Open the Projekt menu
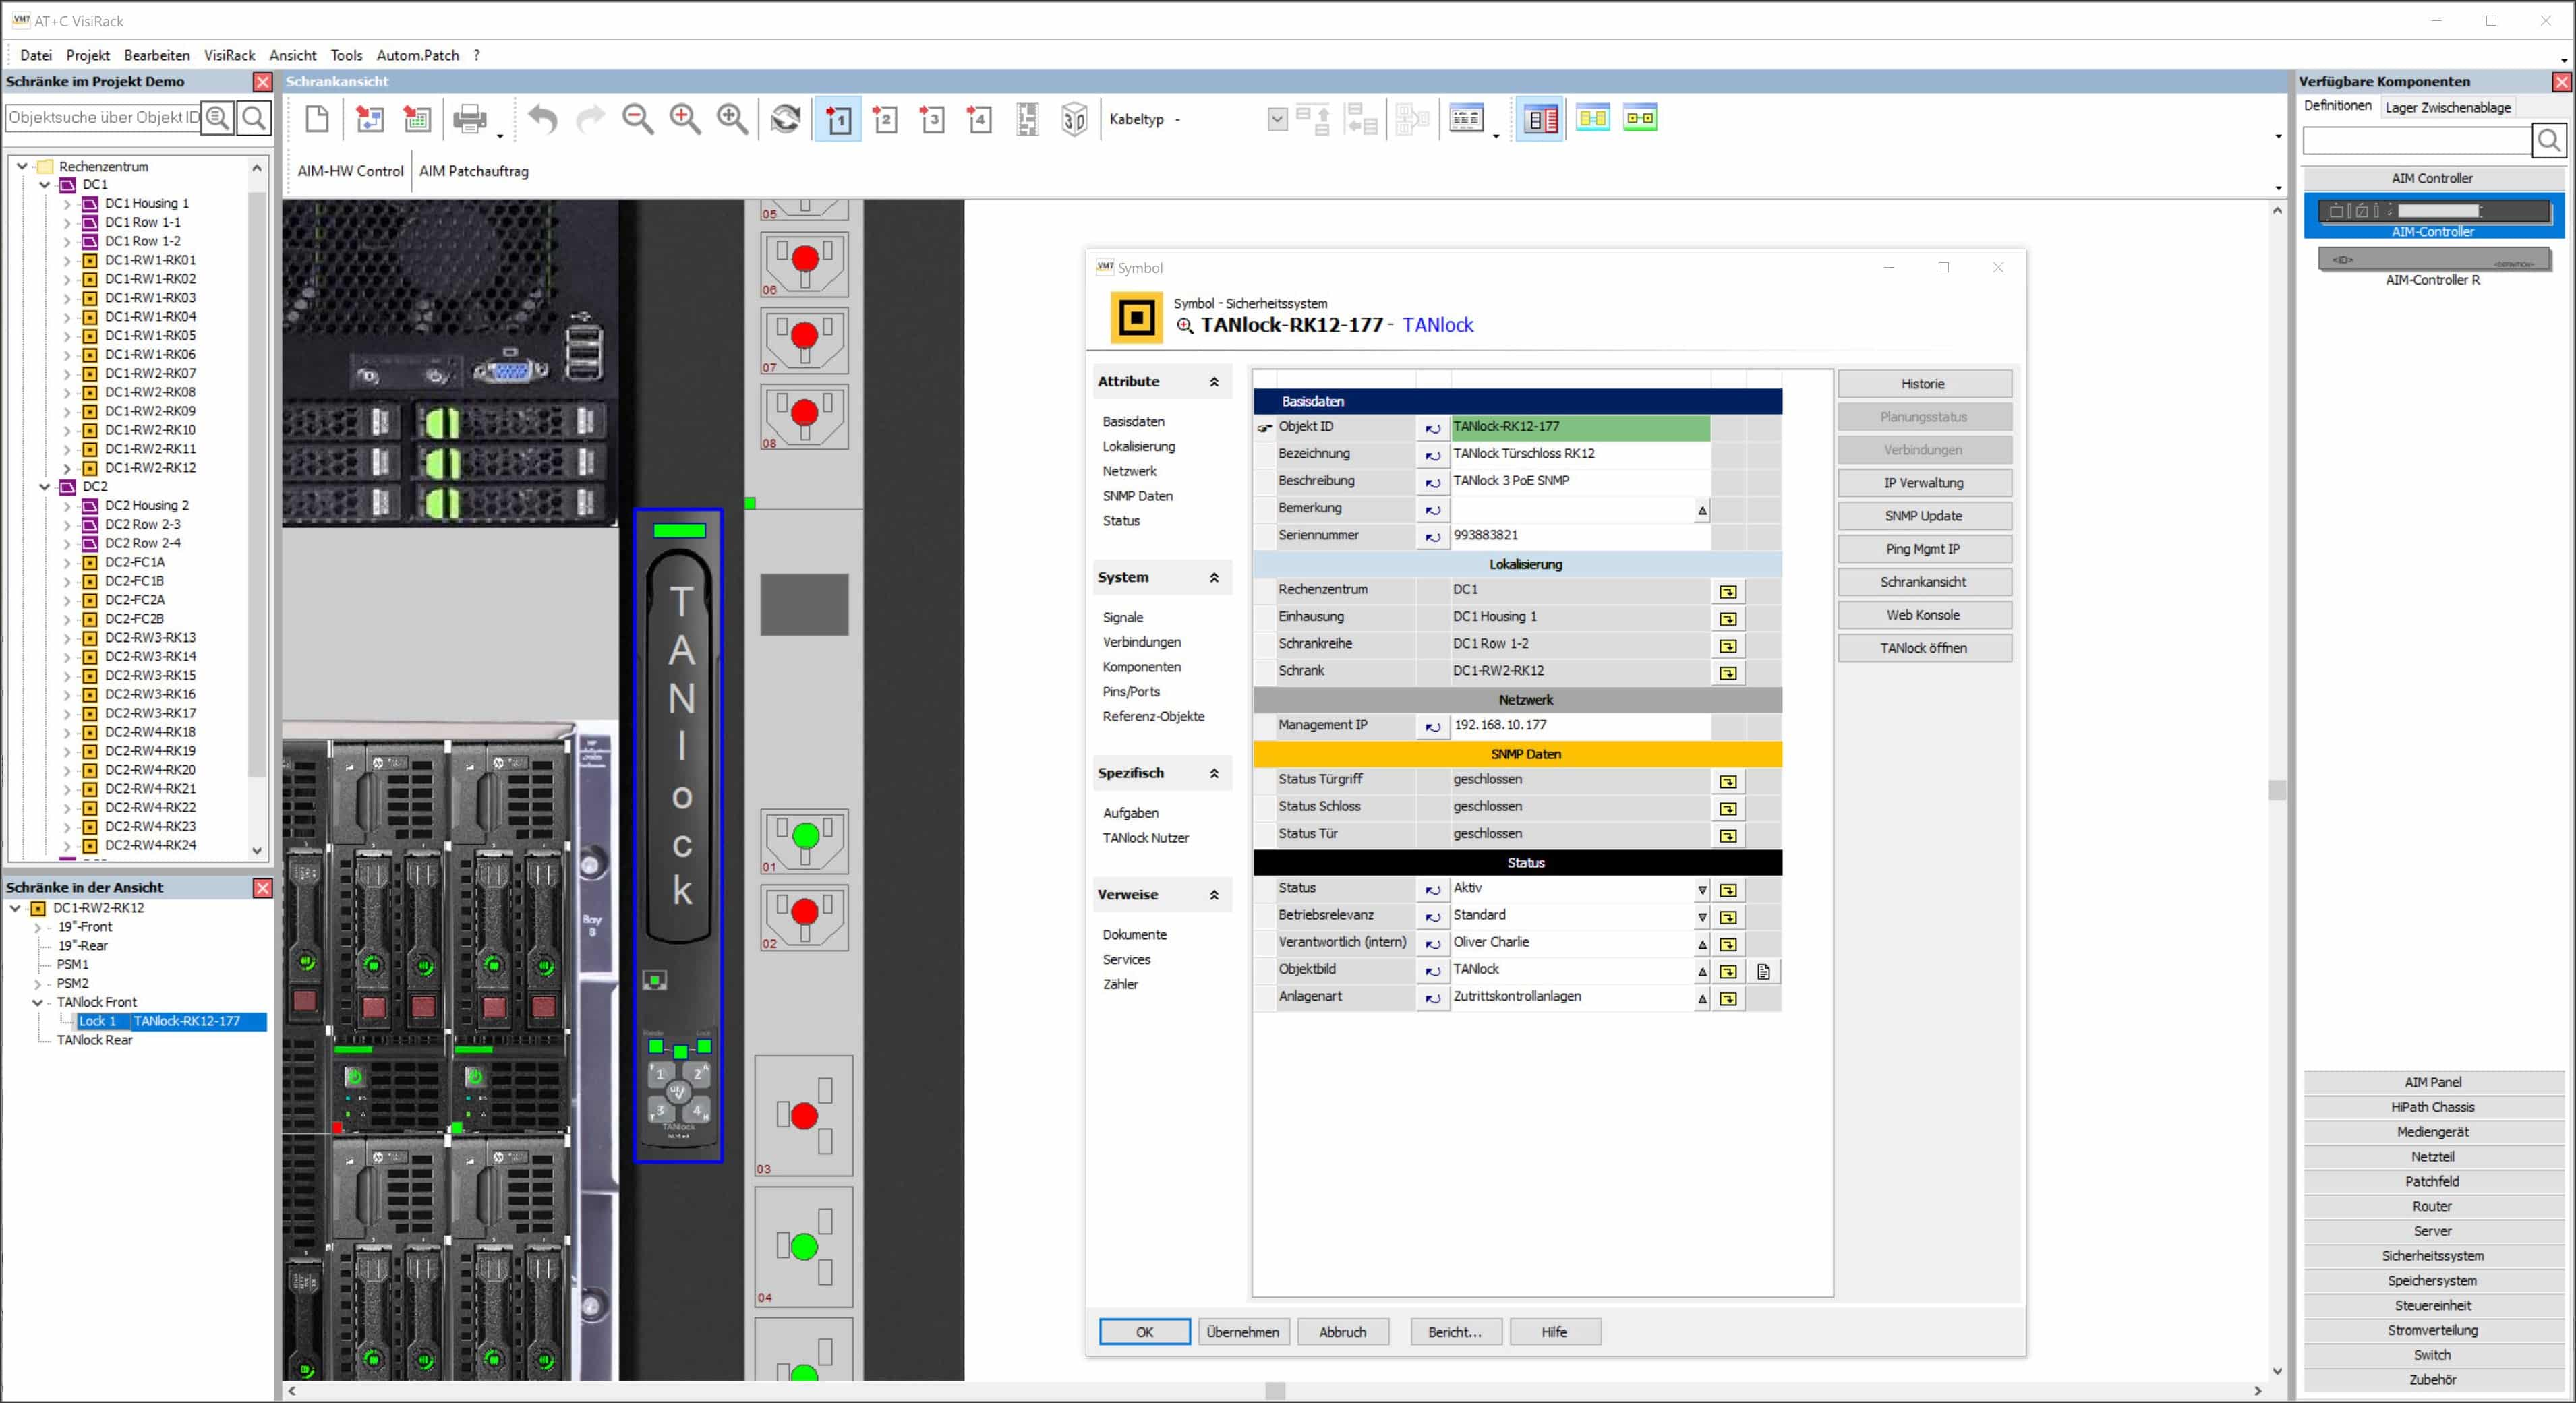 pyautogui.click(x=88, y=55)
